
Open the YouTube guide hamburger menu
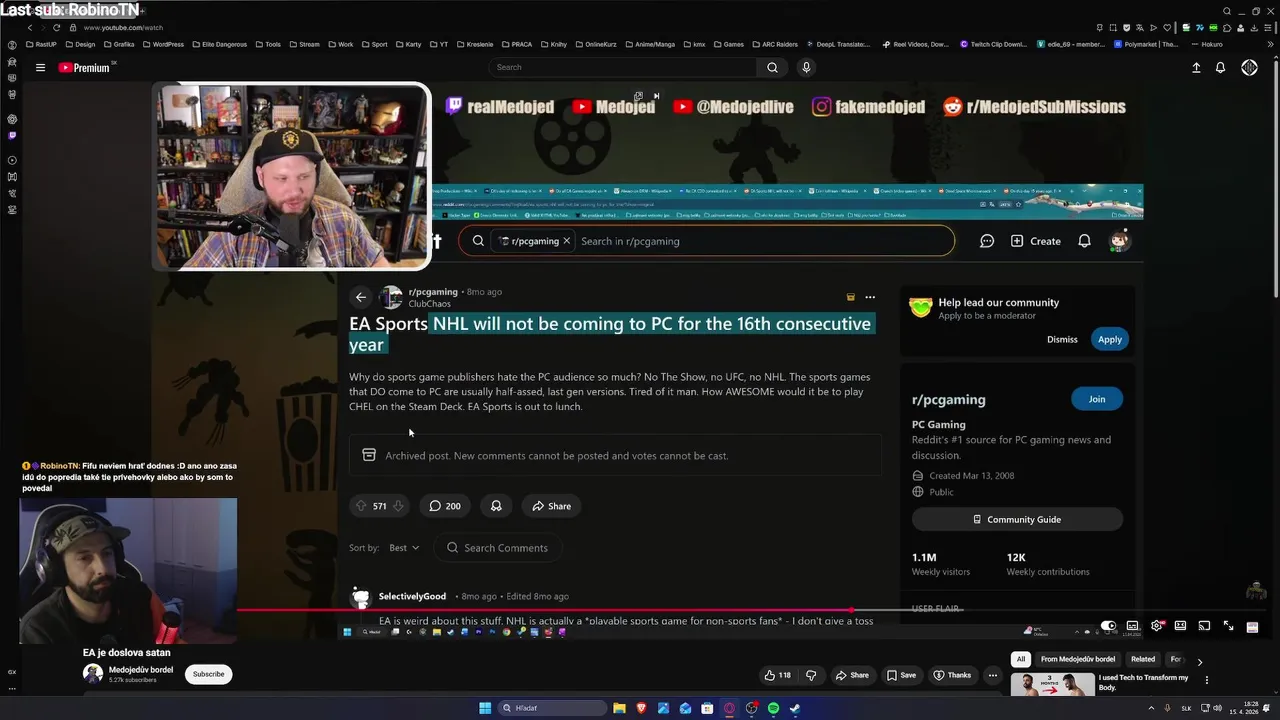(40, 67)
